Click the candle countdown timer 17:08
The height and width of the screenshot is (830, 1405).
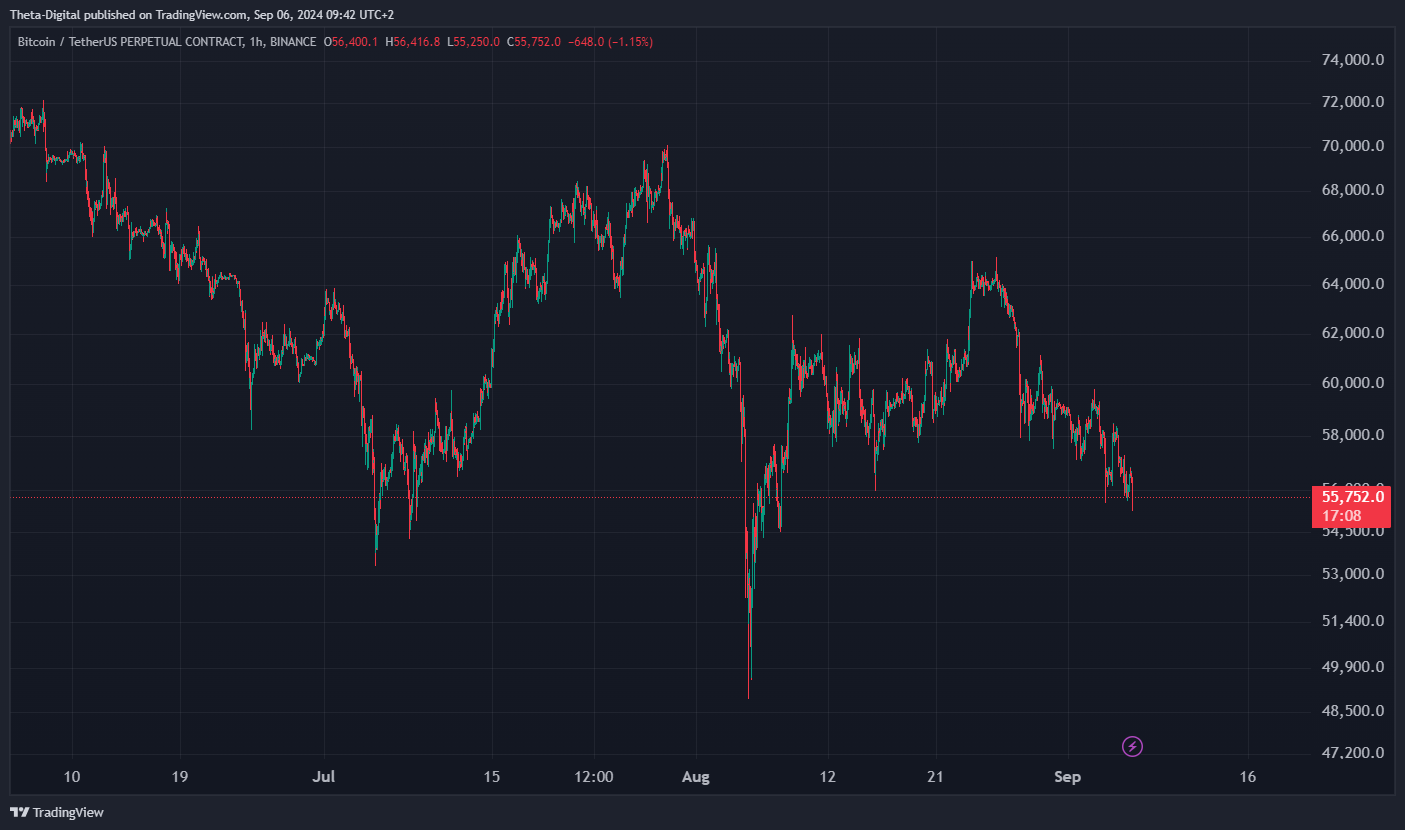click(1342, 516)
